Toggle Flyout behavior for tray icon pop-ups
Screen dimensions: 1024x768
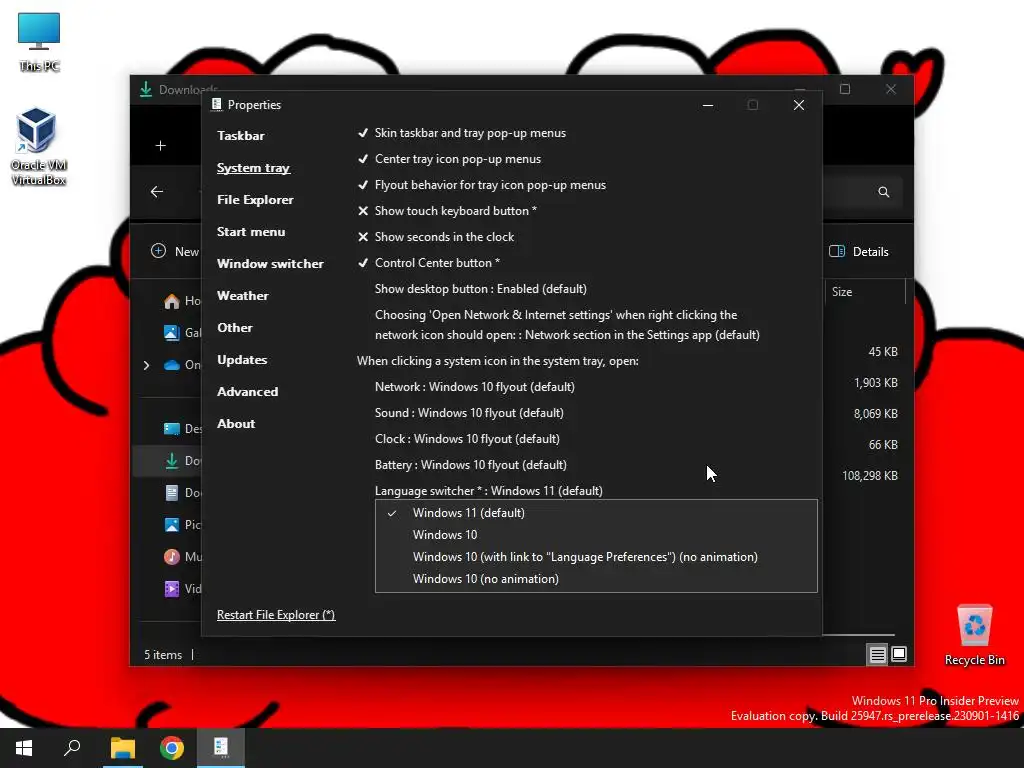click(481, 185)
